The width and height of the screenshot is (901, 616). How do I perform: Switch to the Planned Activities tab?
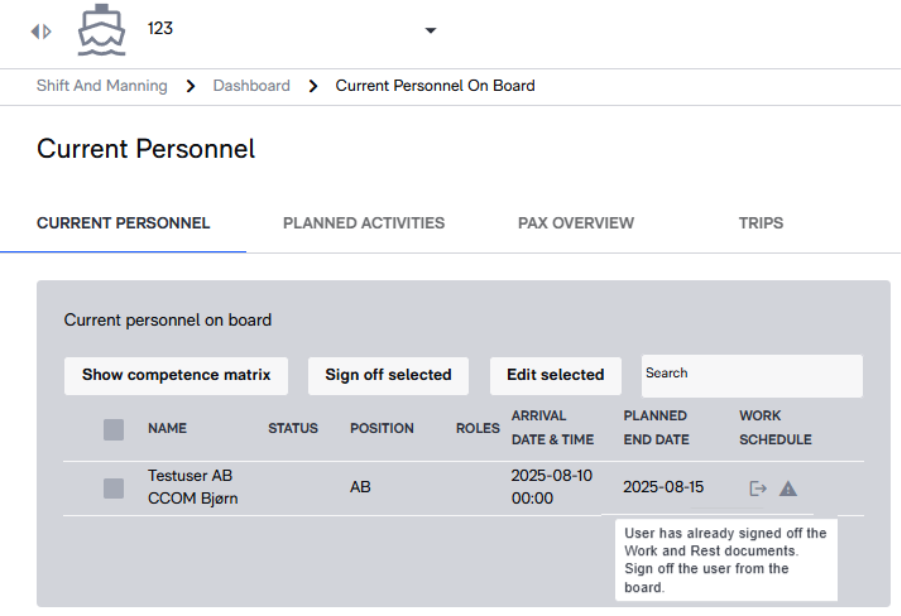point(364,223)
